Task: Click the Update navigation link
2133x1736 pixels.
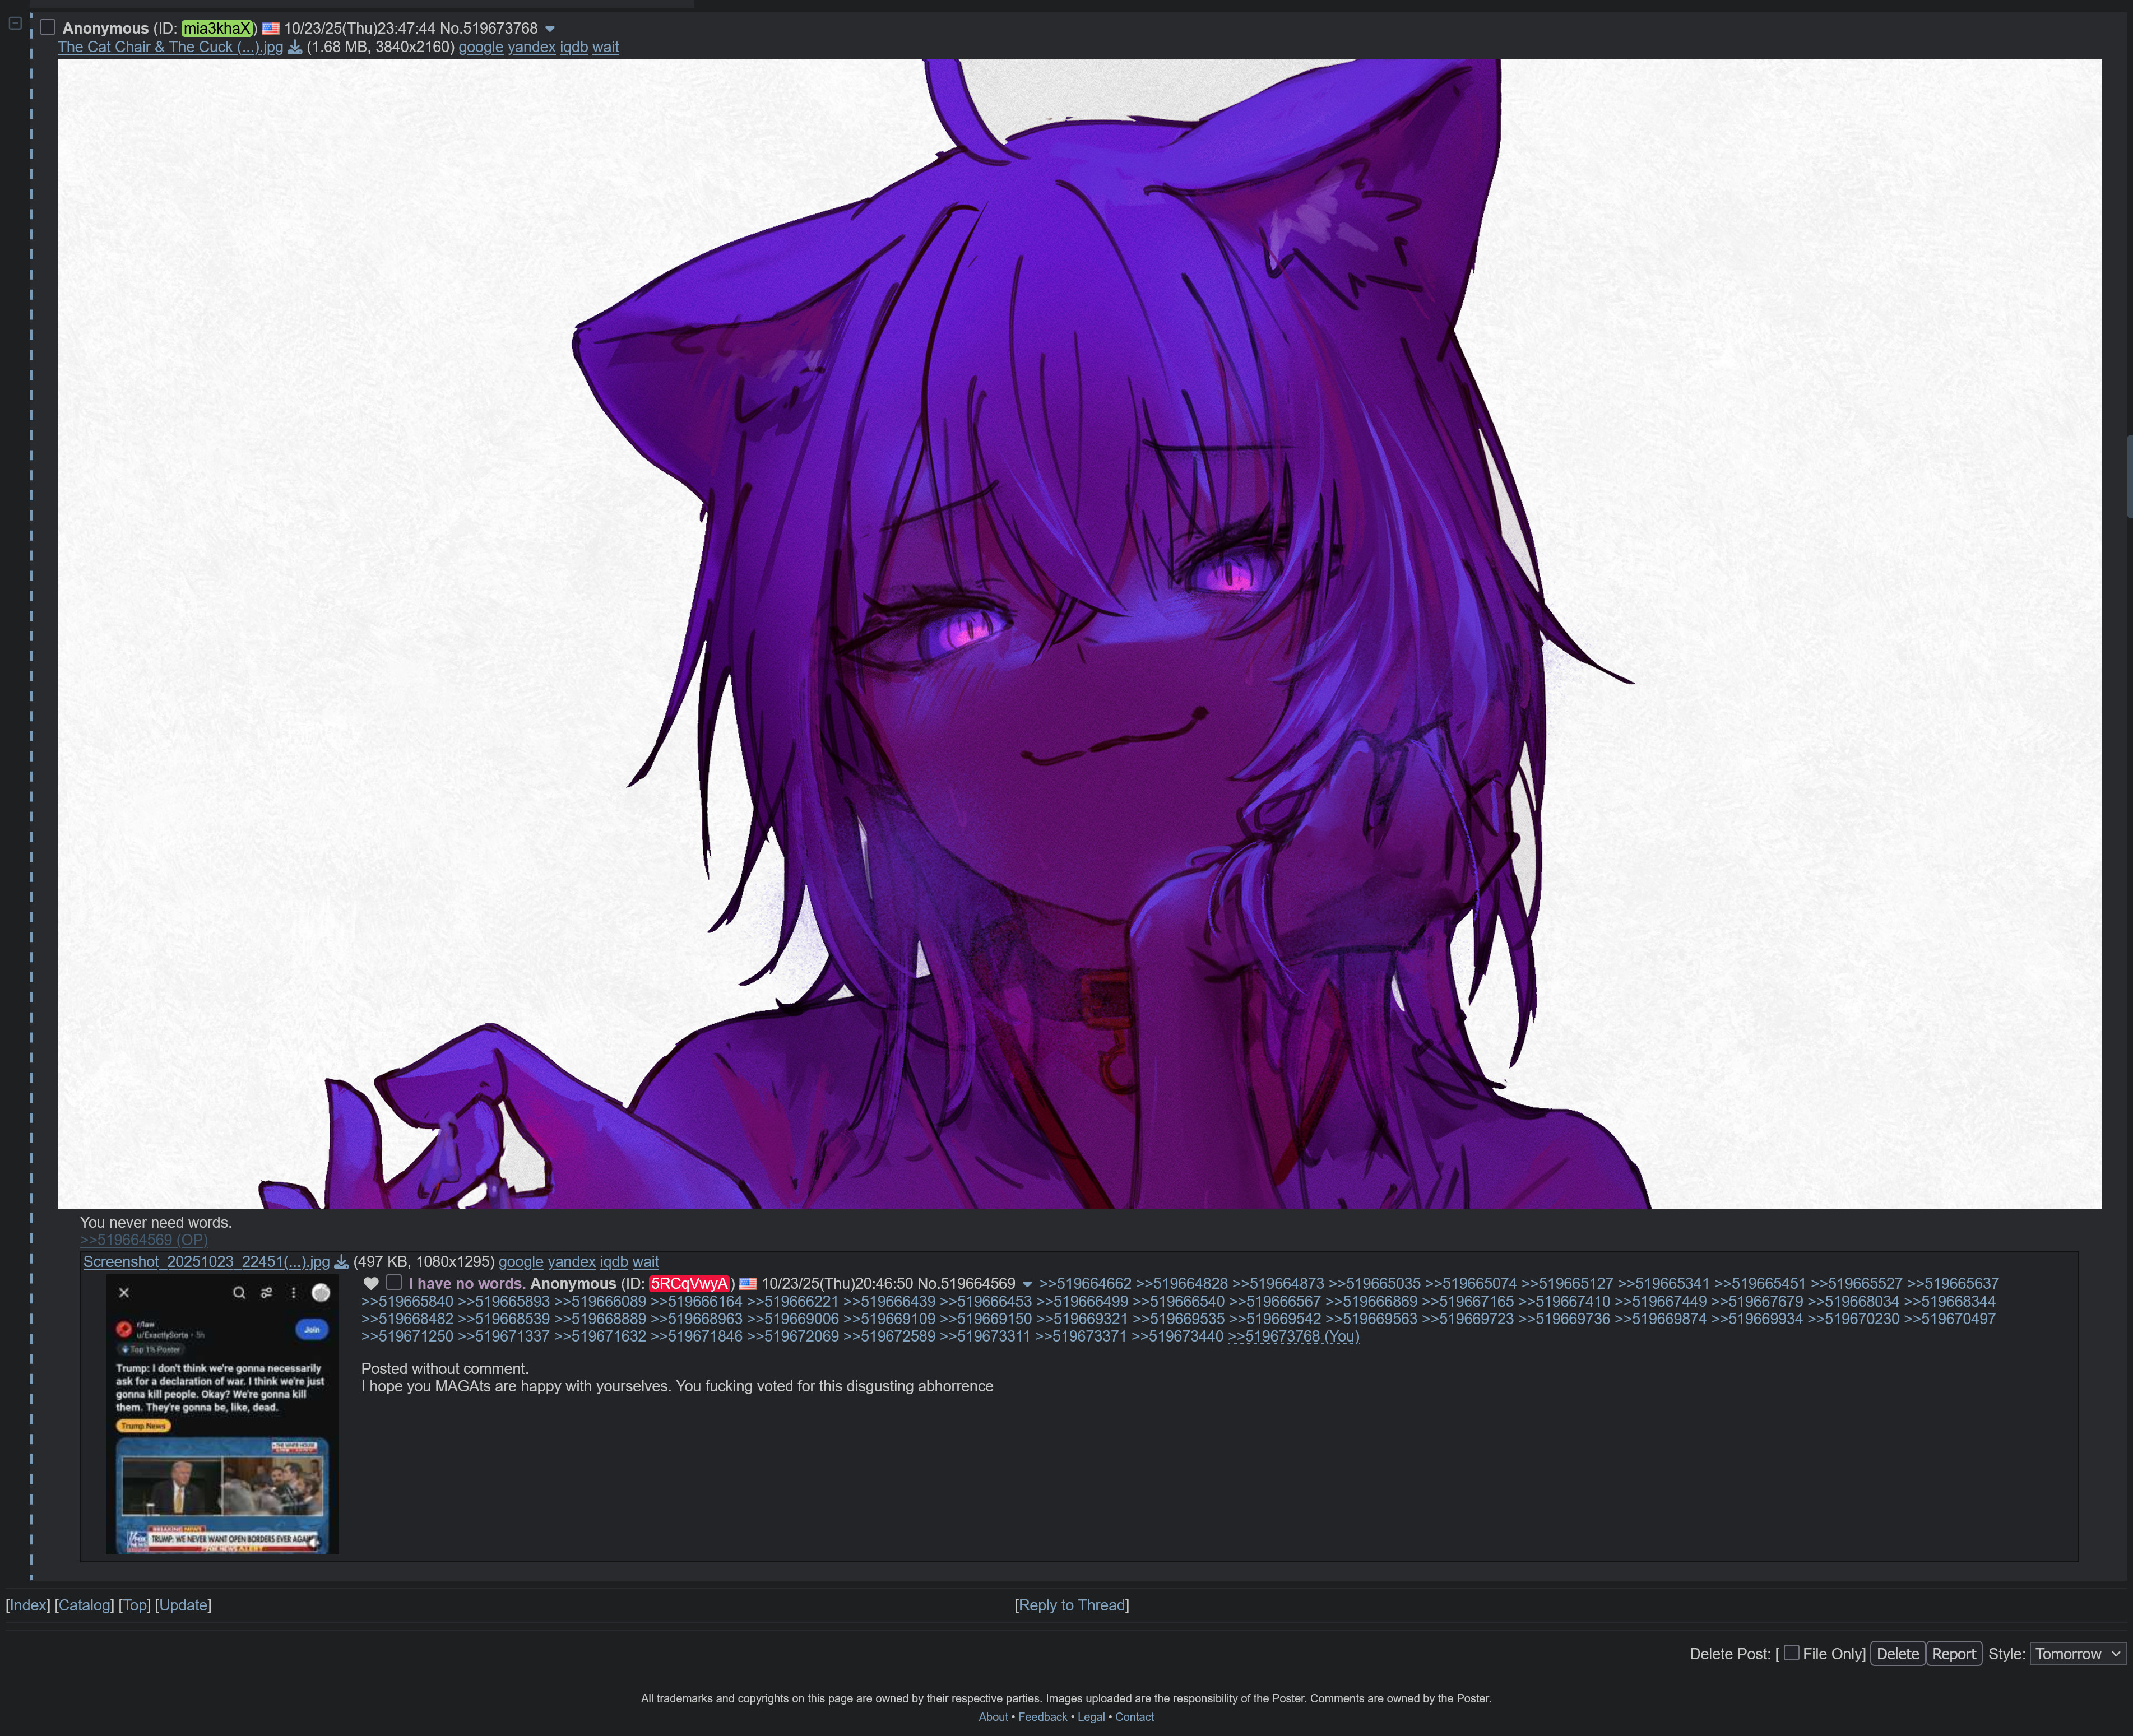Action: coord(183,1605)
